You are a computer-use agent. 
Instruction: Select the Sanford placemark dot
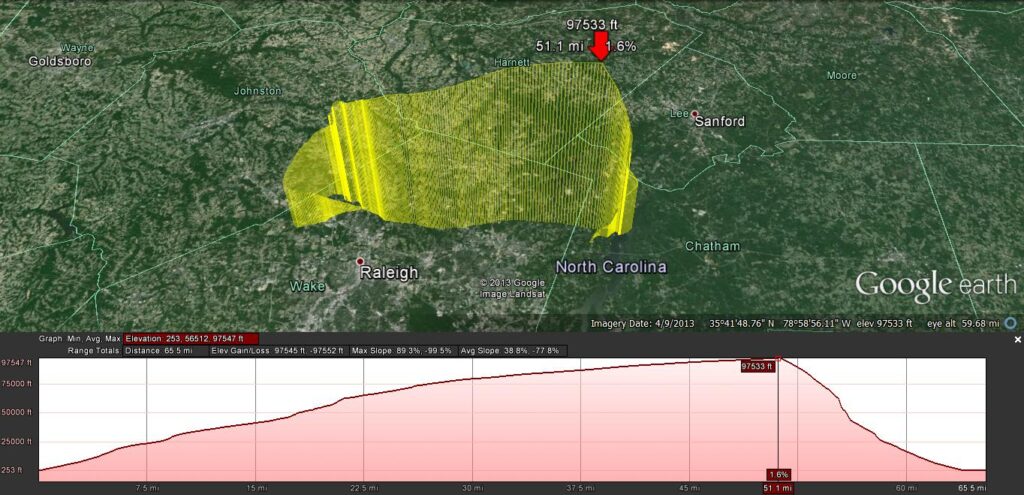tap(695, 114)
